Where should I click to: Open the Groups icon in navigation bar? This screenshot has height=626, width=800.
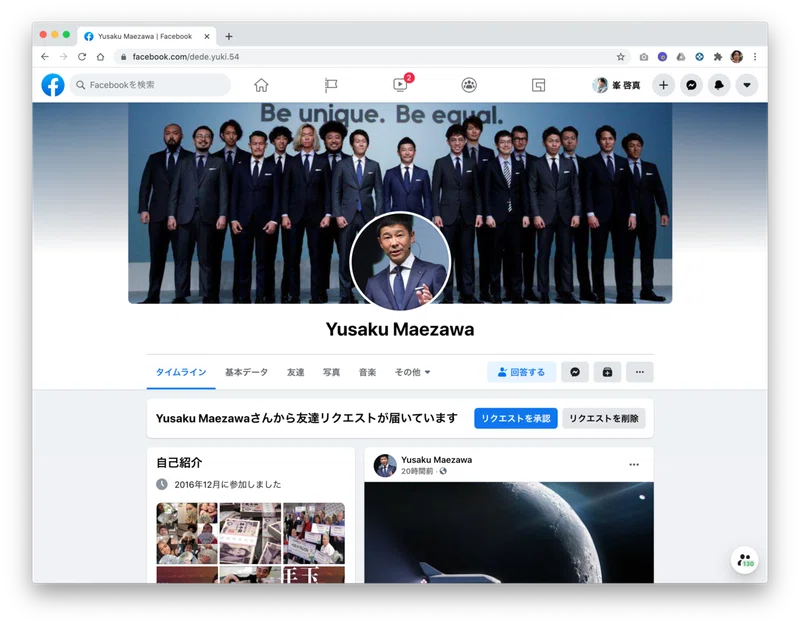tap(469, 85)
